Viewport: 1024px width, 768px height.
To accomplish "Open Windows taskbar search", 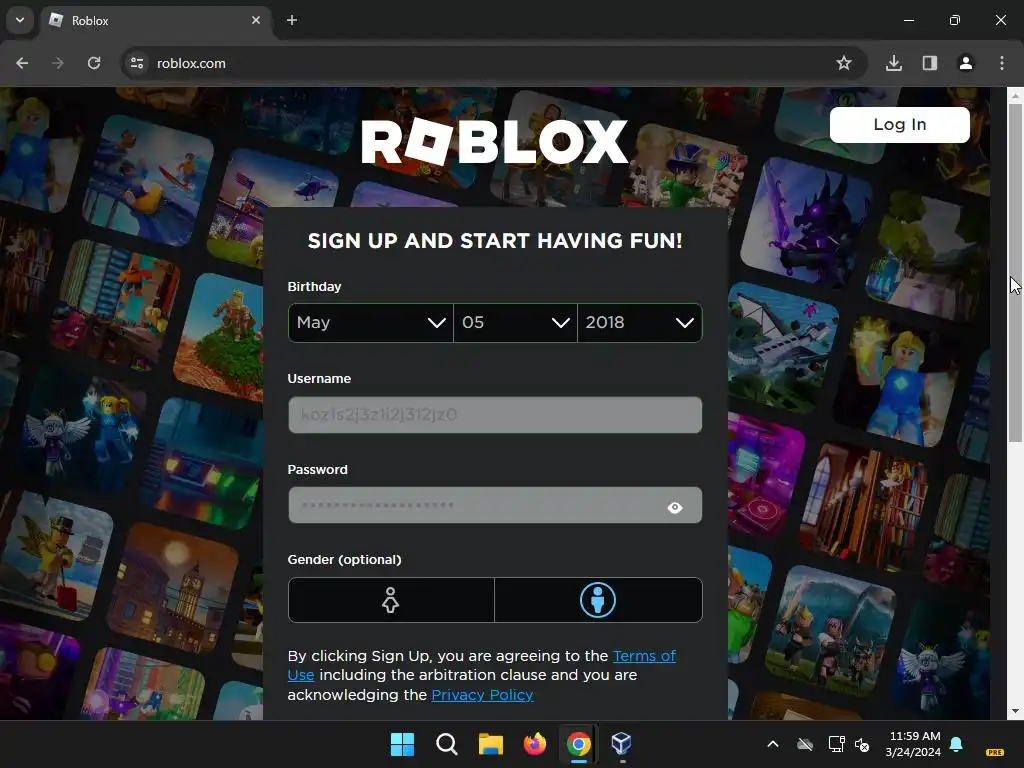I will point(447,744).
